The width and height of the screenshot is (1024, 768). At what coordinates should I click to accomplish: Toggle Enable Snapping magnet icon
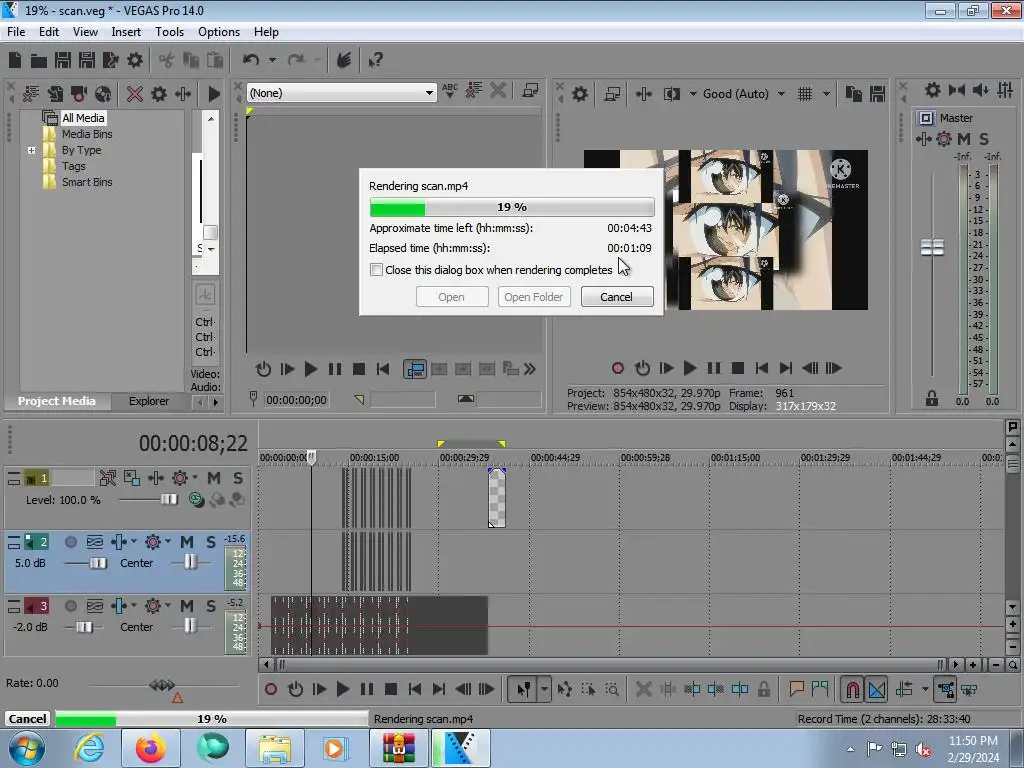point(852,689)
